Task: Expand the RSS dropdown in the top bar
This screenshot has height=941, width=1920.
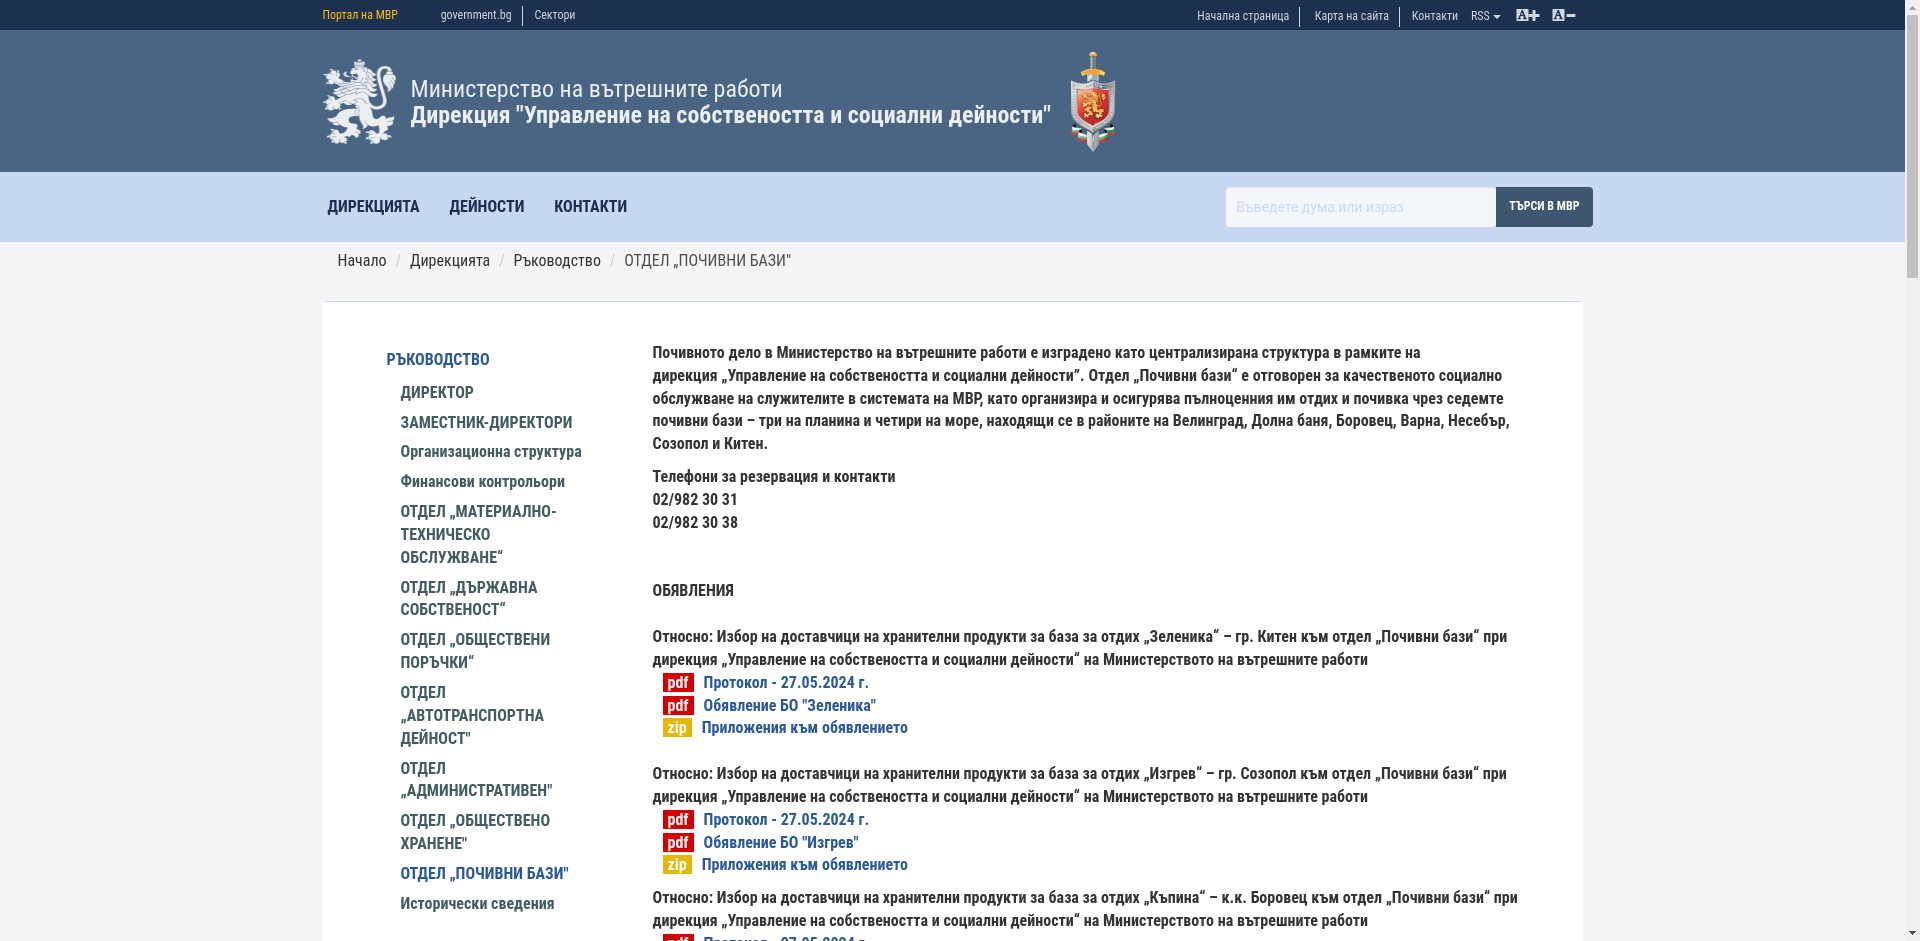Action: pos(1485,16)
